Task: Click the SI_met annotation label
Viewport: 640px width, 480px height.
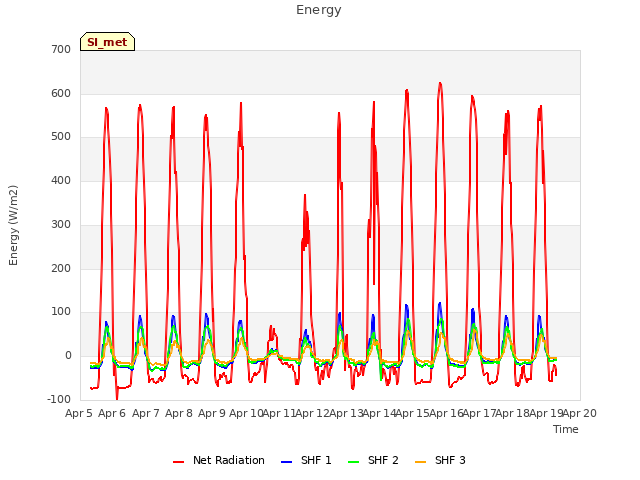Action: coord(107,42)
